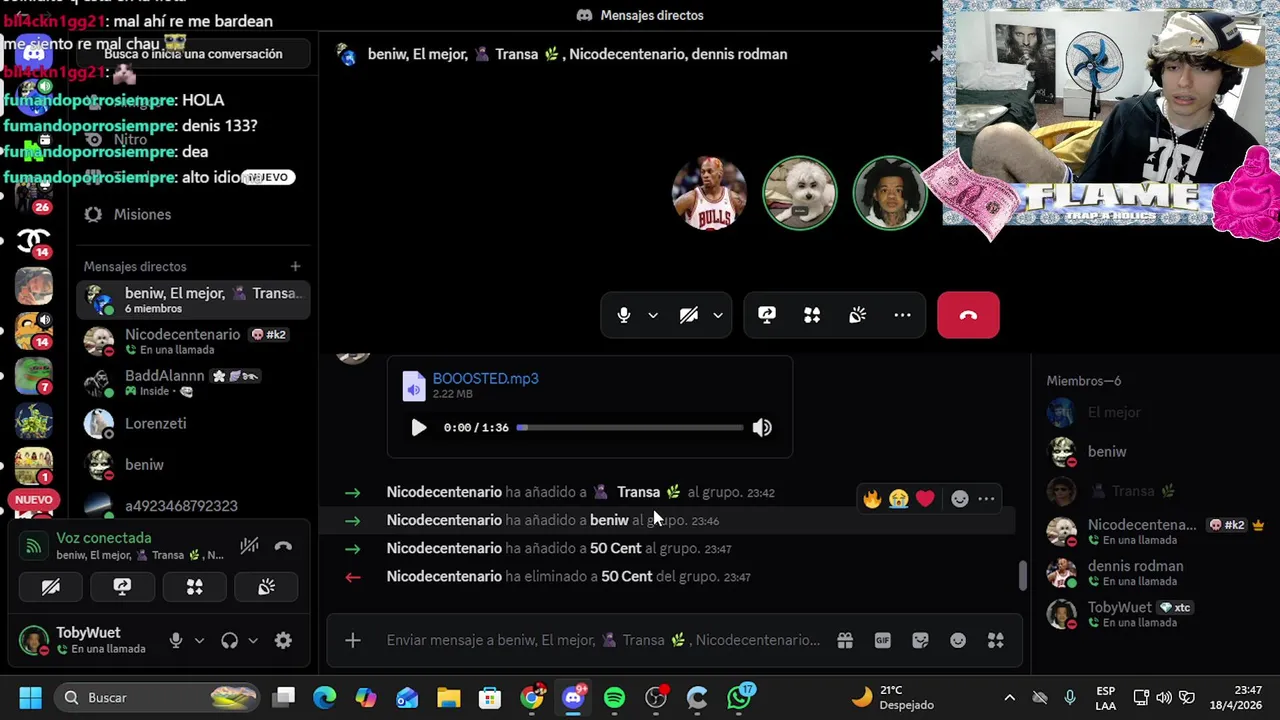Select beniw in members list
Screen dimensions: 1280x720
(x=1153, y=451)
